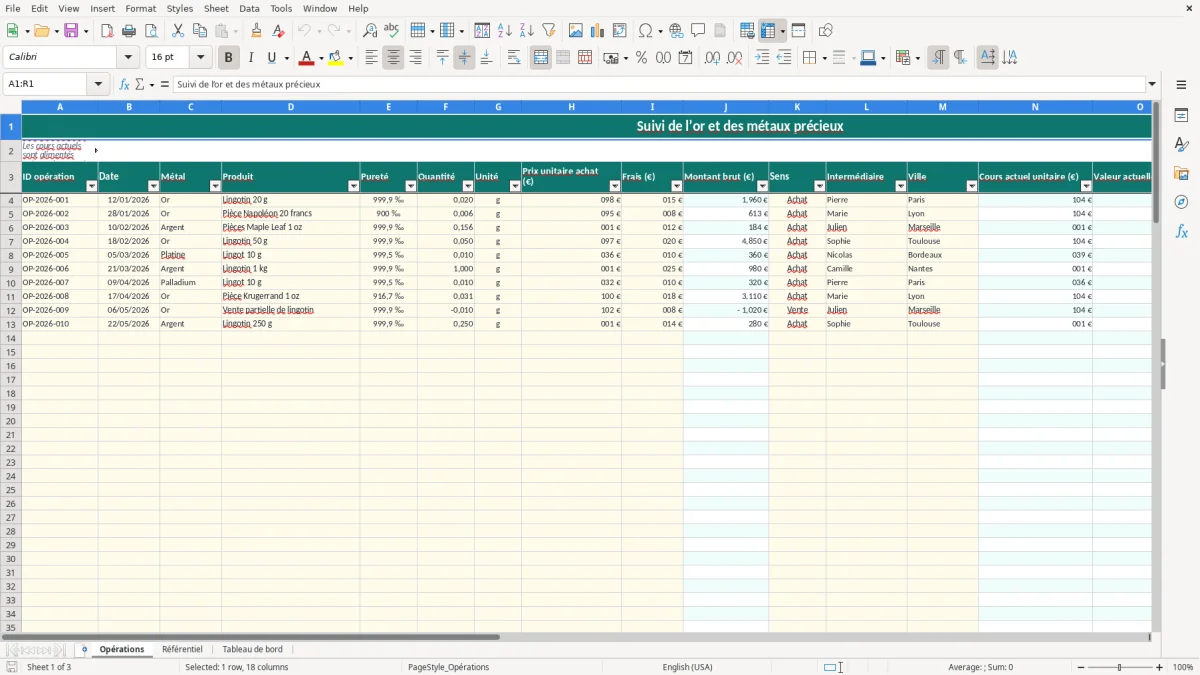Click the Cut scissors icon
Screen dimensions: 1200x675
click(x=178, y=31)
